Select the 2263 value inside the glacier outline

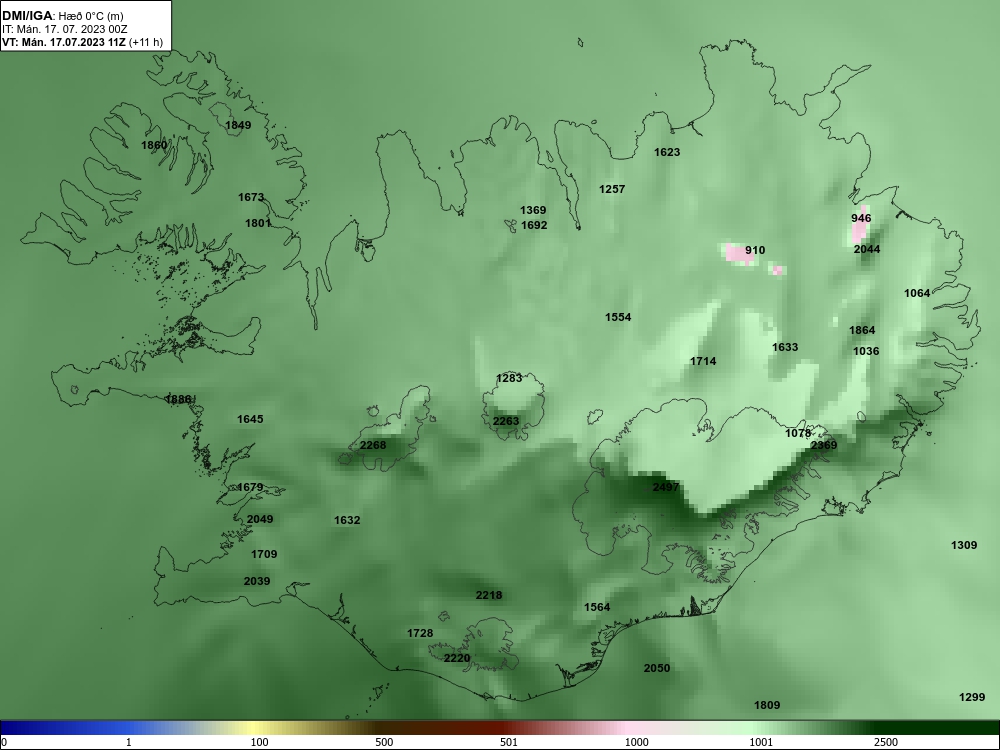506,422
